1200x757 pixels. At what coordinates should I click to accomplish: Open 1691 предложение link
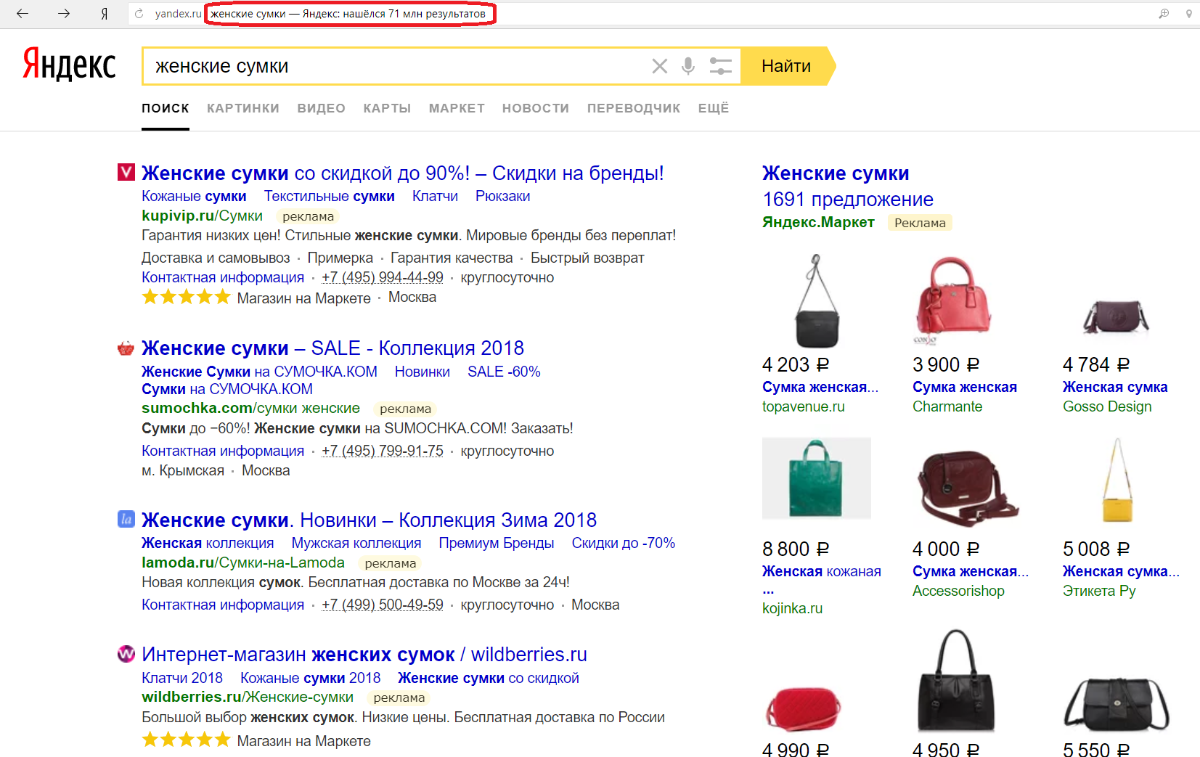(847, 199)
